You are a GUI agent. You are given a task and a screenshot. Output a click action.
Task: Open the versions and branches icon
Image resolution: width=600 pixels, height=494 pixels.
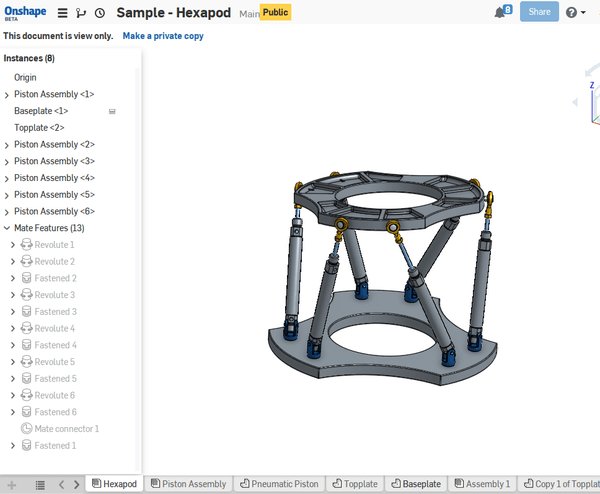coord(81,13)
